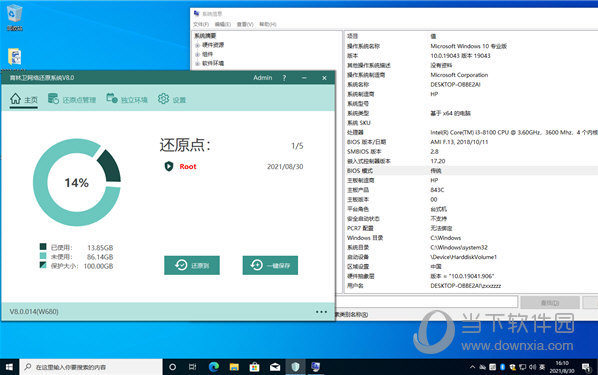Open the 查看(V) menu in System Information
Screen dimensions: 598x375
[245, 24]
